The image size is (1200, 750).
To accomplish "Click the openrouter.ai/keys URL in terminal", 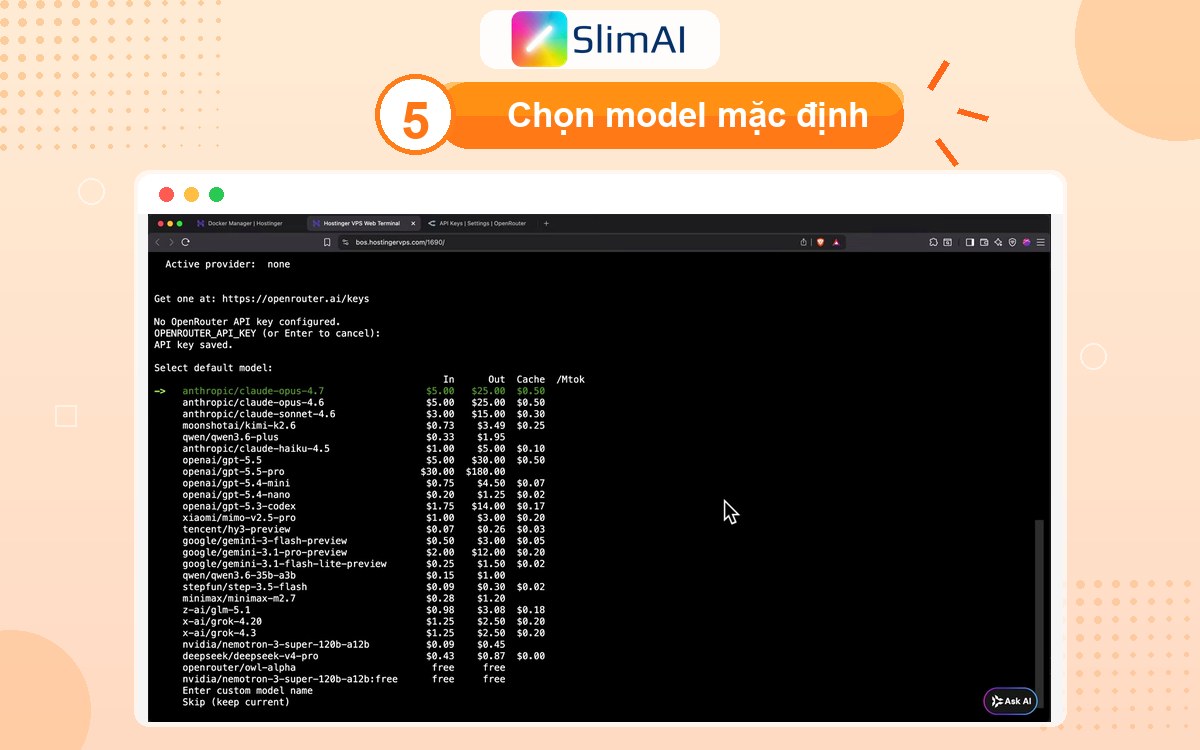I will tap(295, 298).
